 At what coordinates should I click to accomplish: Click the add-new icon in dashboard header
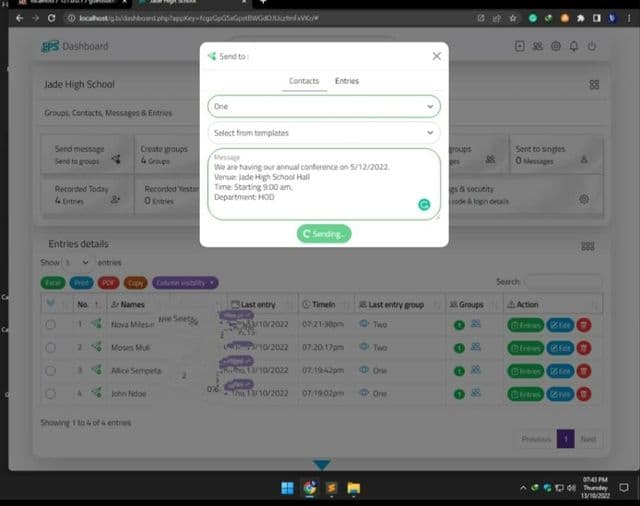pyautogui.click(x=520, y=46)
